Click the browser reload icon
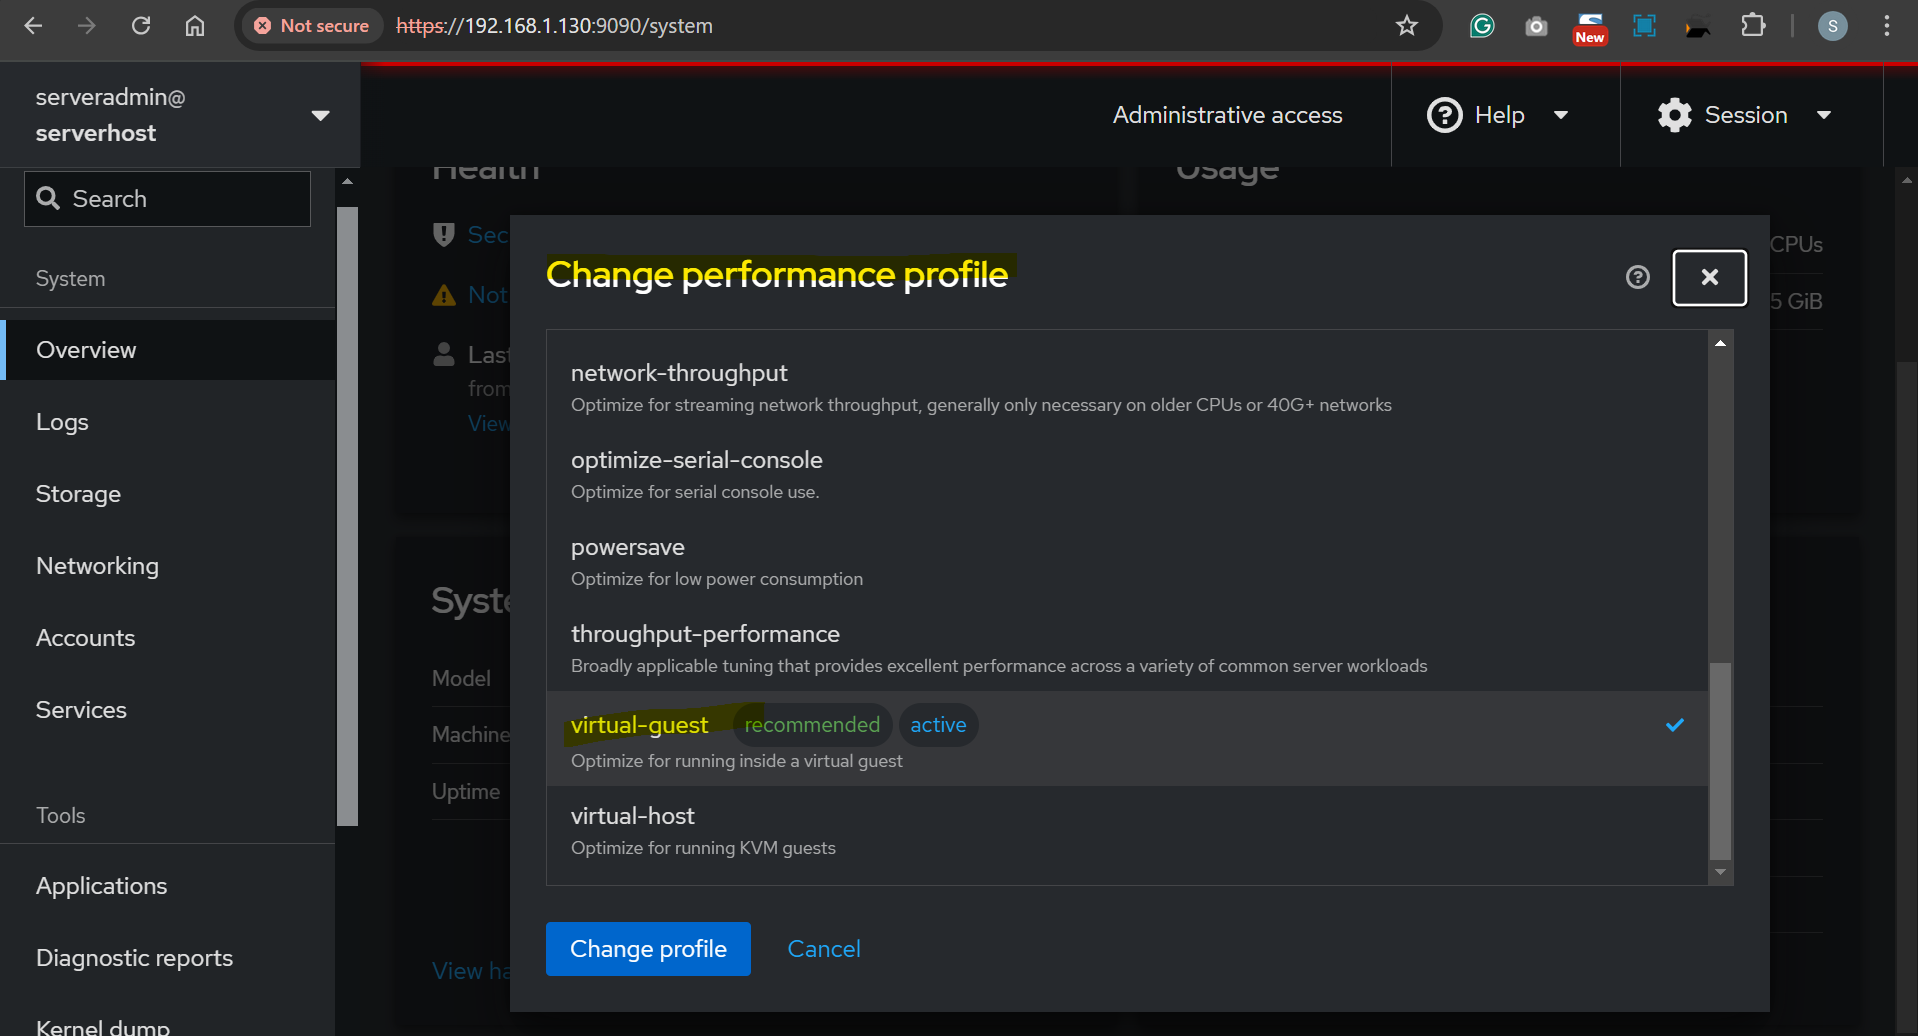 point(141,26)
